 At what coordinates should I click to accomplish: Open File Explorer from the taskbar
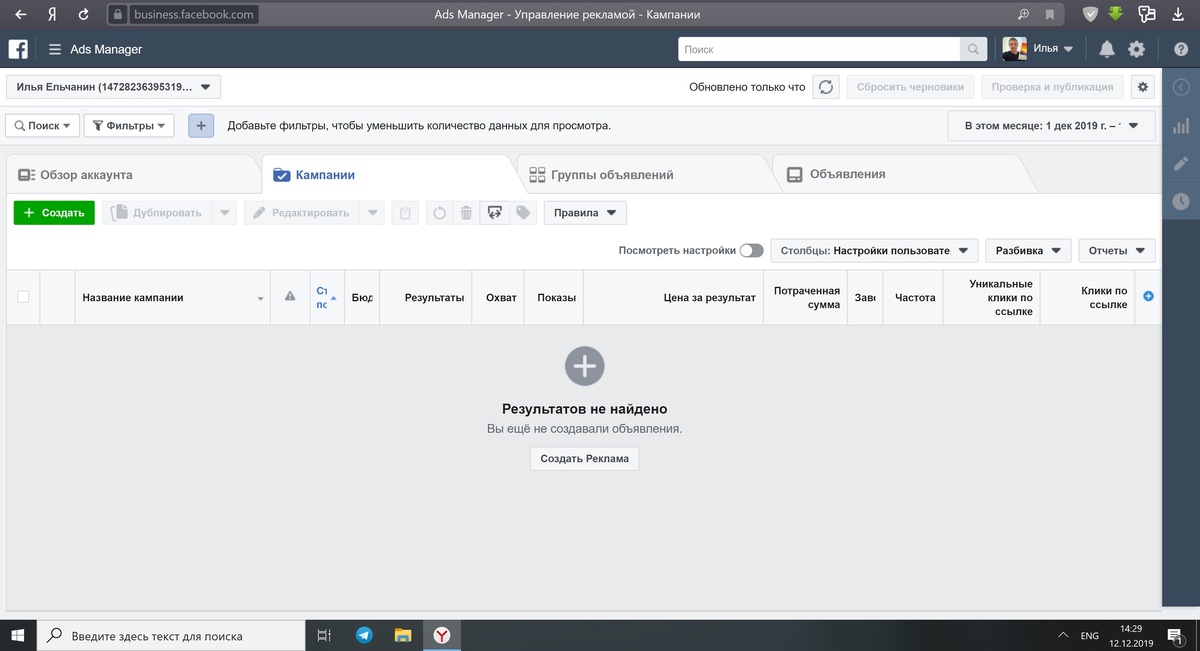coord(403,635)
